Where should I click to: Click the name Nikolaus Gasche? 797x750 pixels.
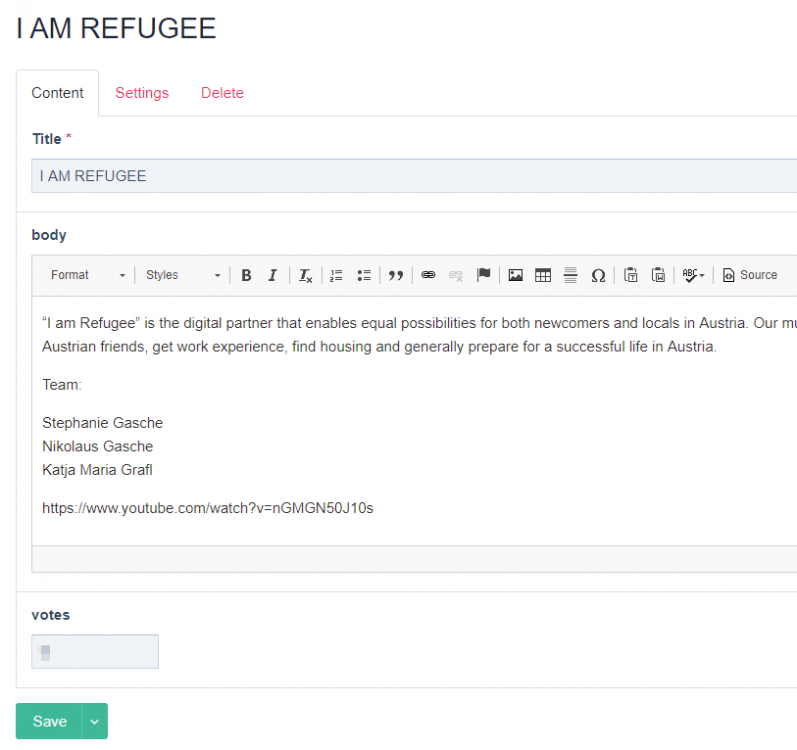[98, 446]
